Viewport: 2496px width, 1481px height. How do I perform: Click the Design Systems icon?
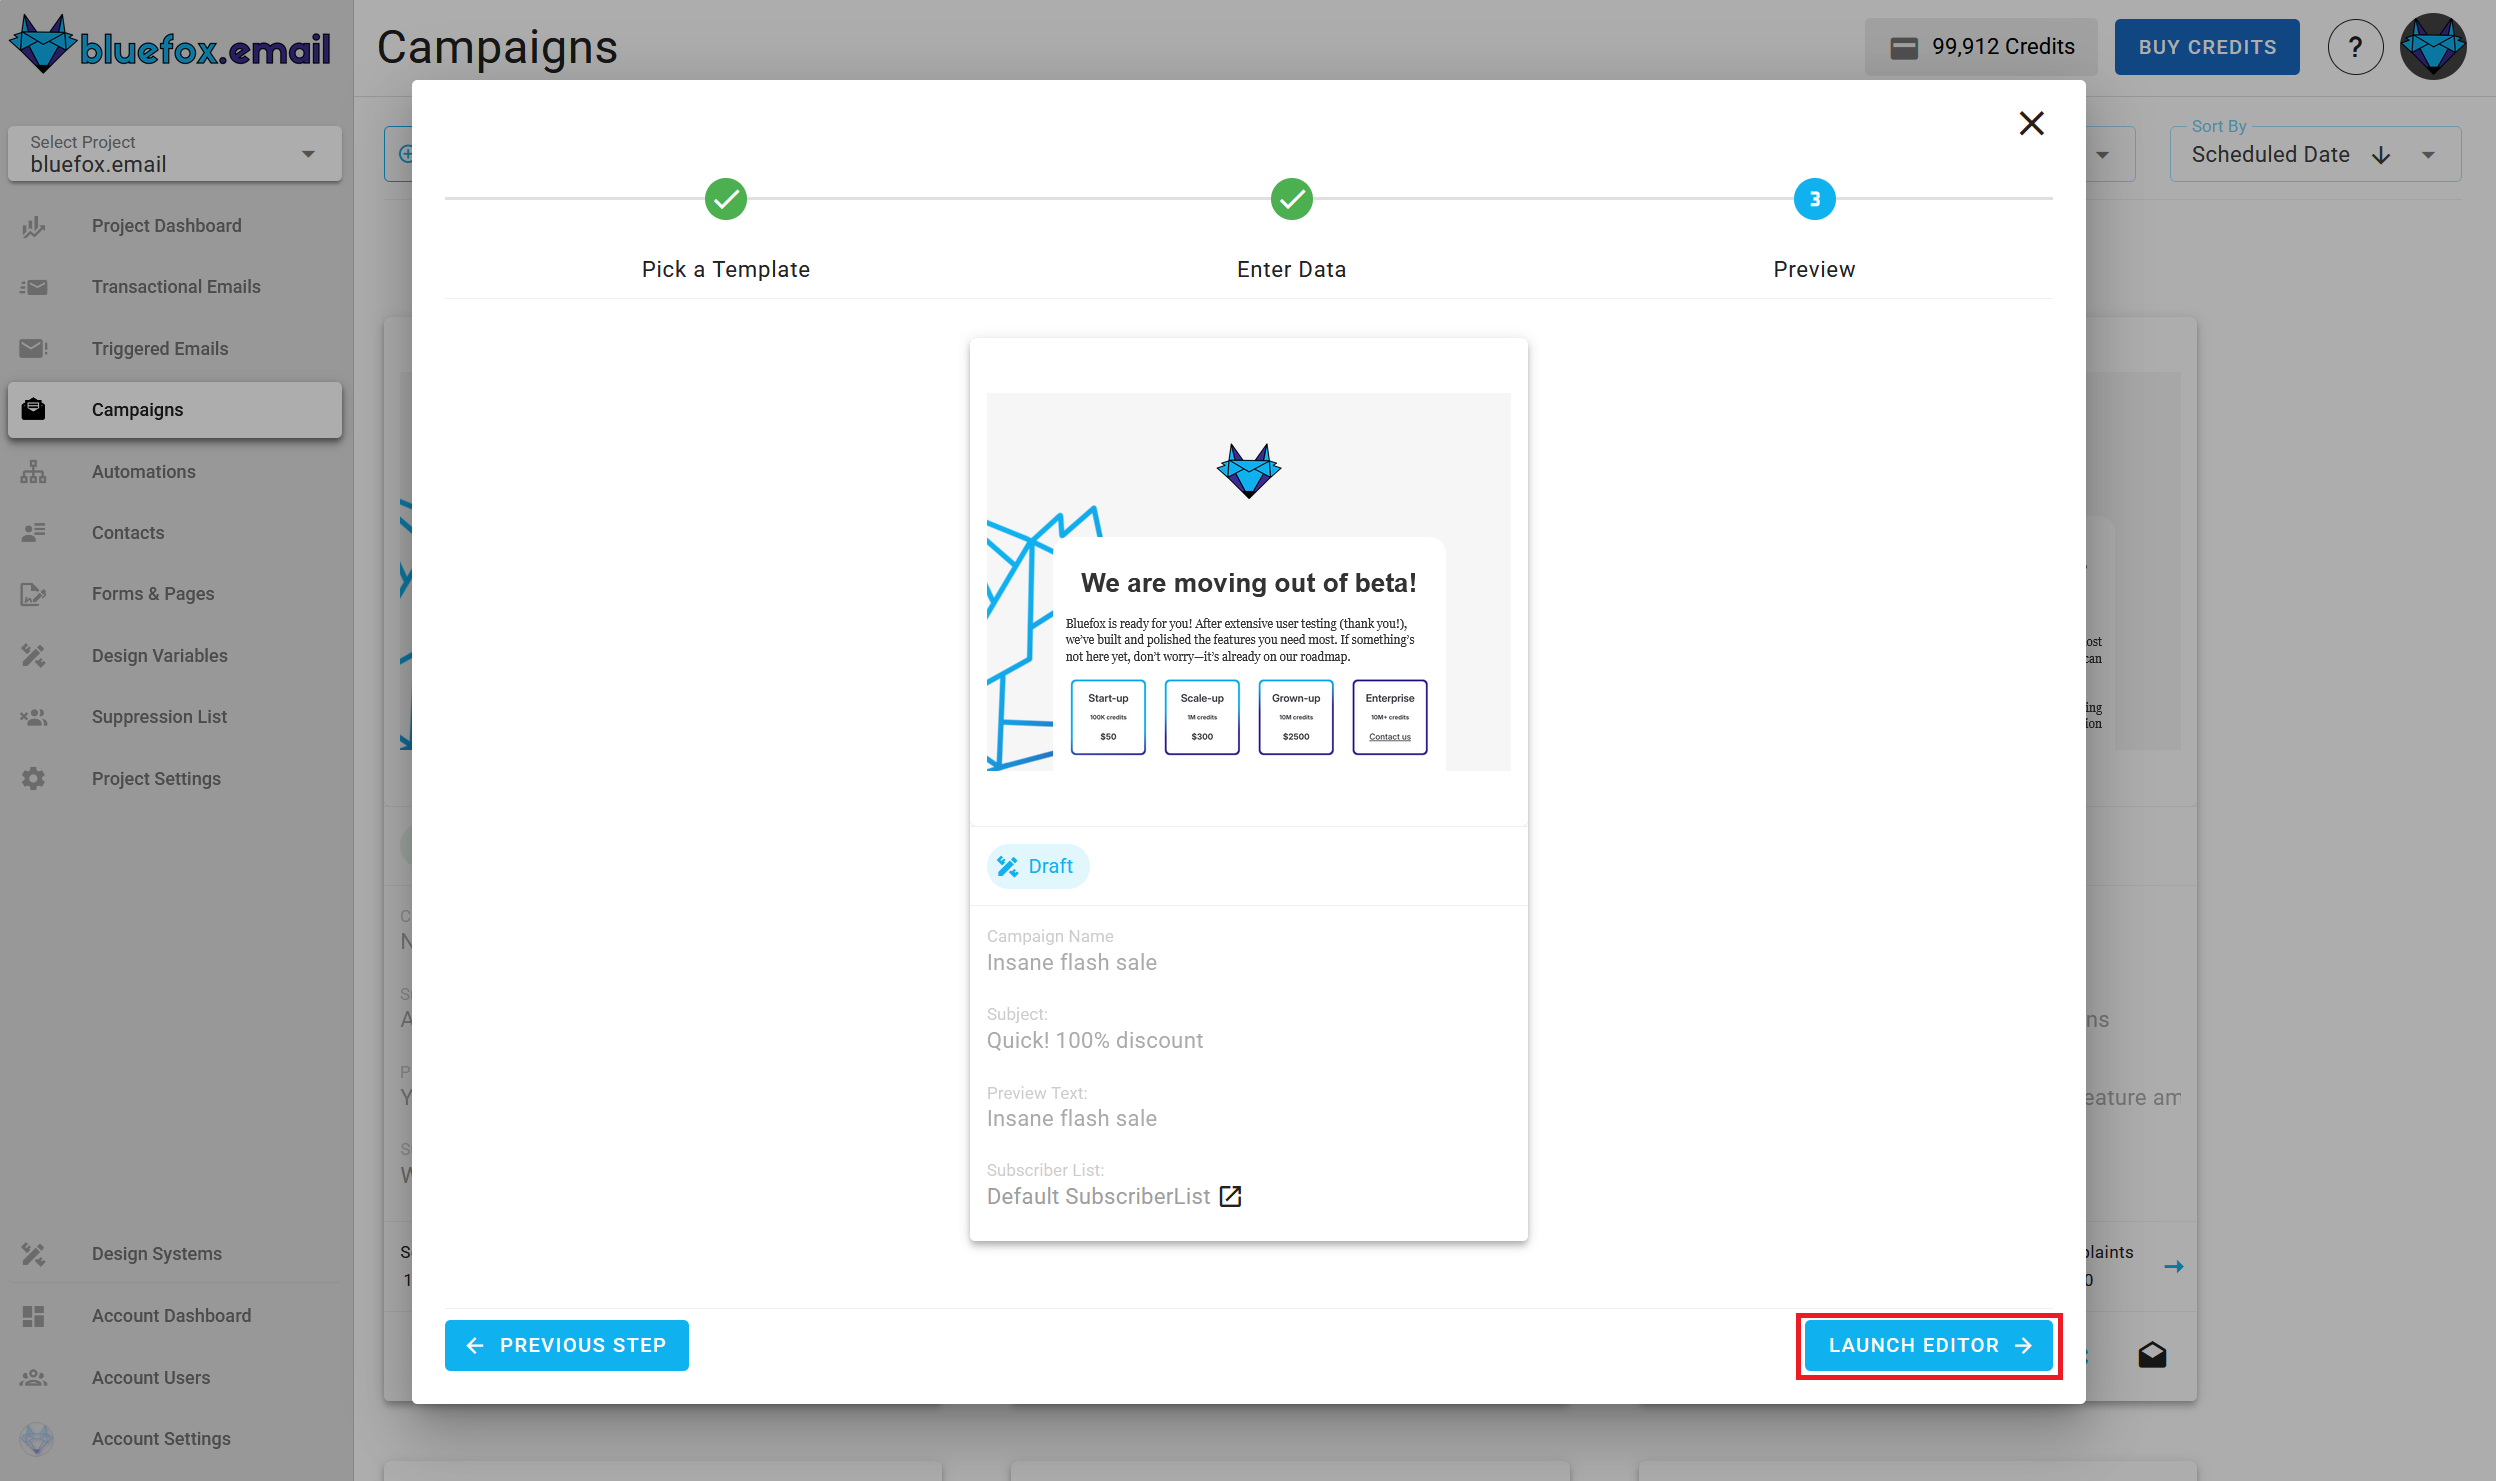point(34,1253)
